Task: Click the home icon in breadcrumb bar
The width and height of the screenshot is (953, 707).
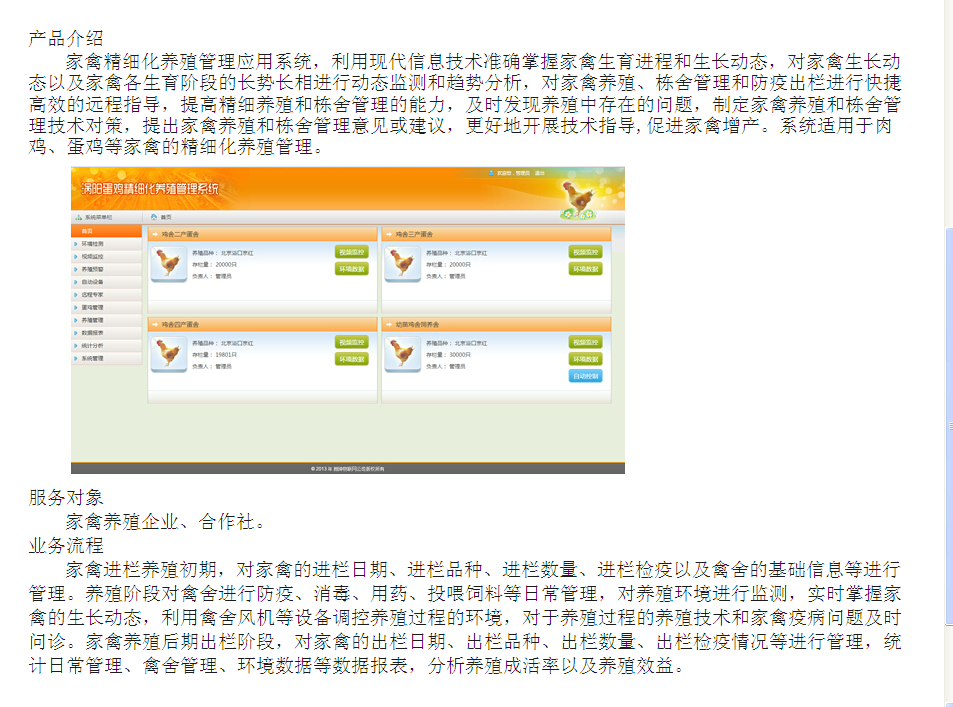Action: pos(154,217)
